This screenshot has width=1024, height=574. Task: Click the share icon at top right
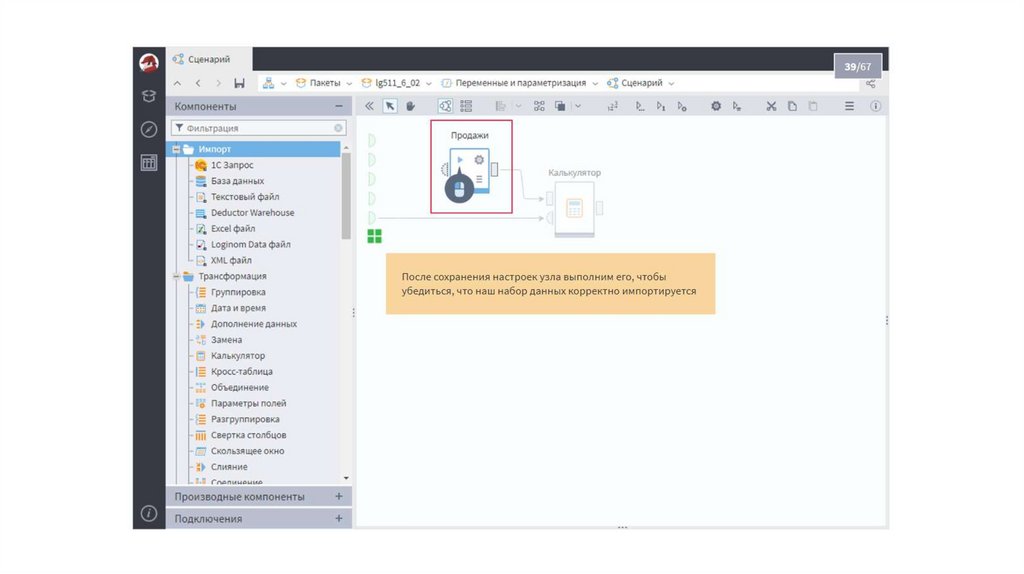pyautogui.click(x=871, y=84)
